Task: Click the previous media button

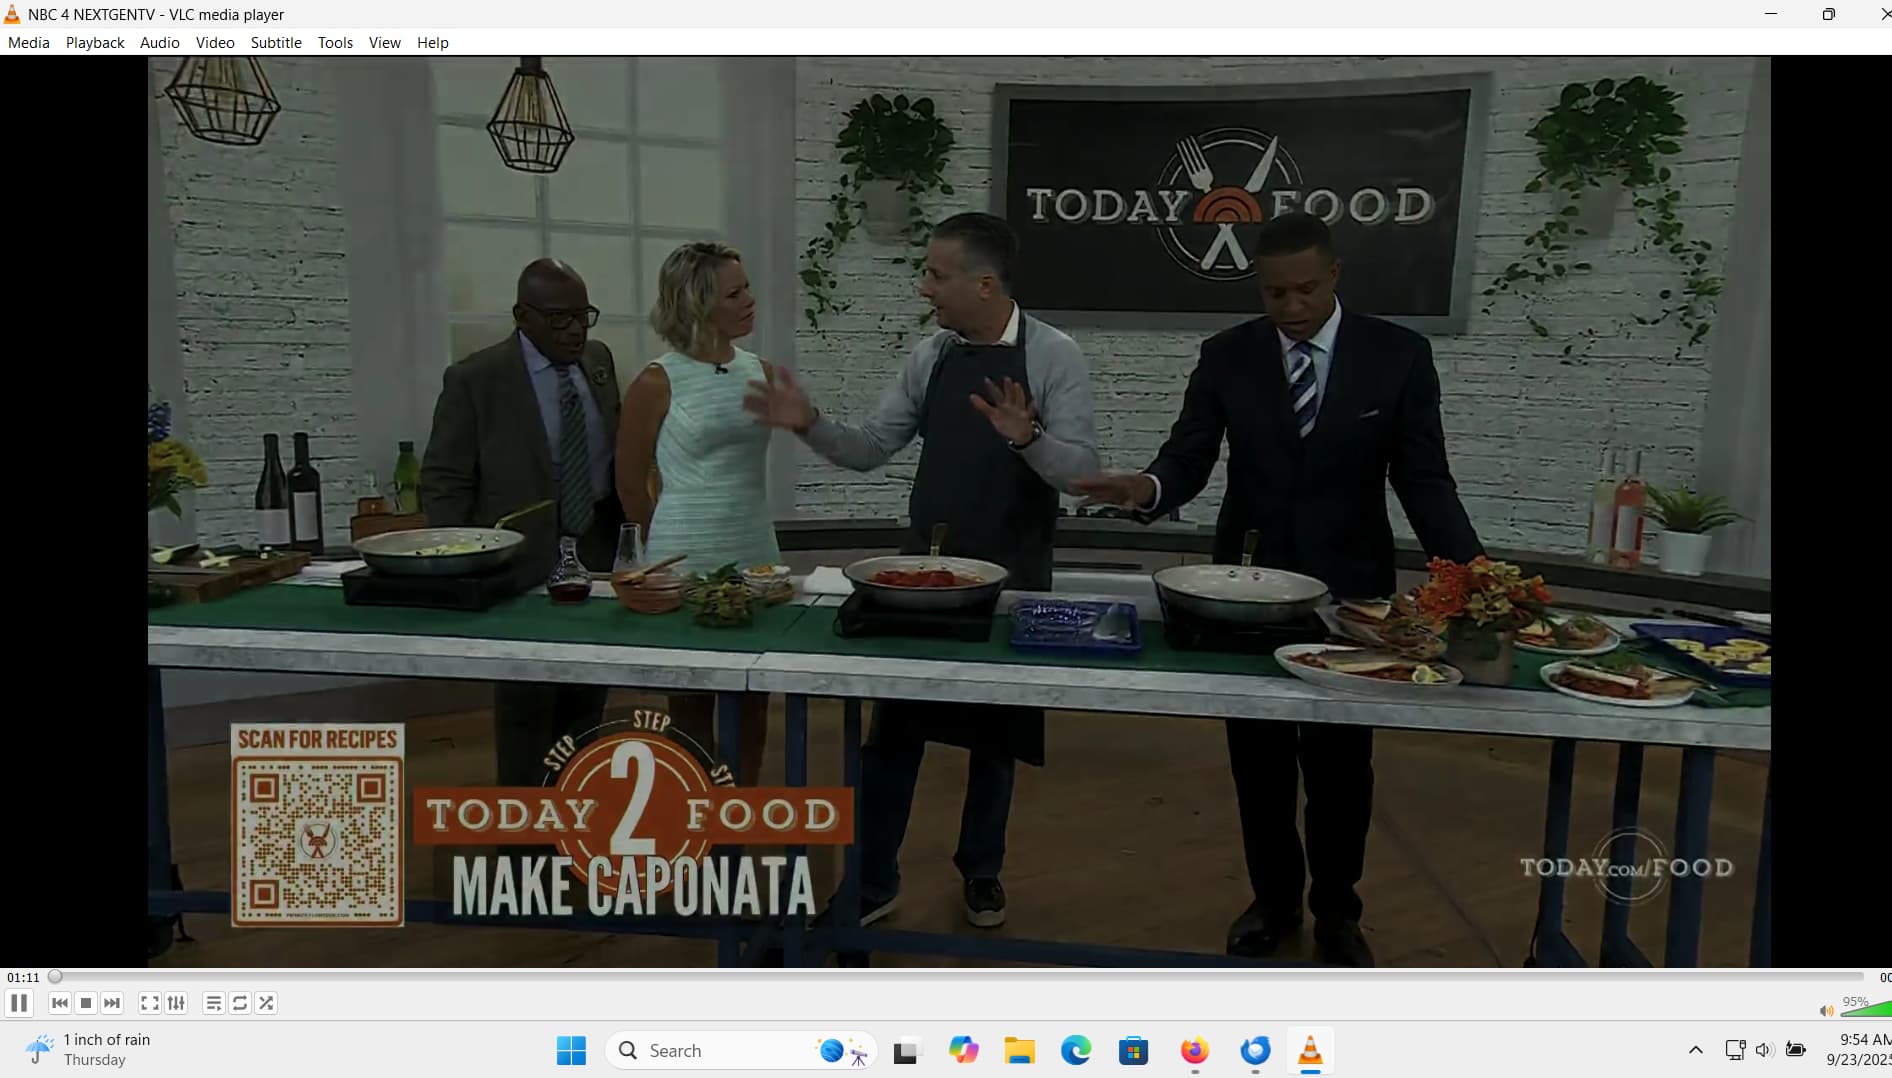Action: 60,1003
